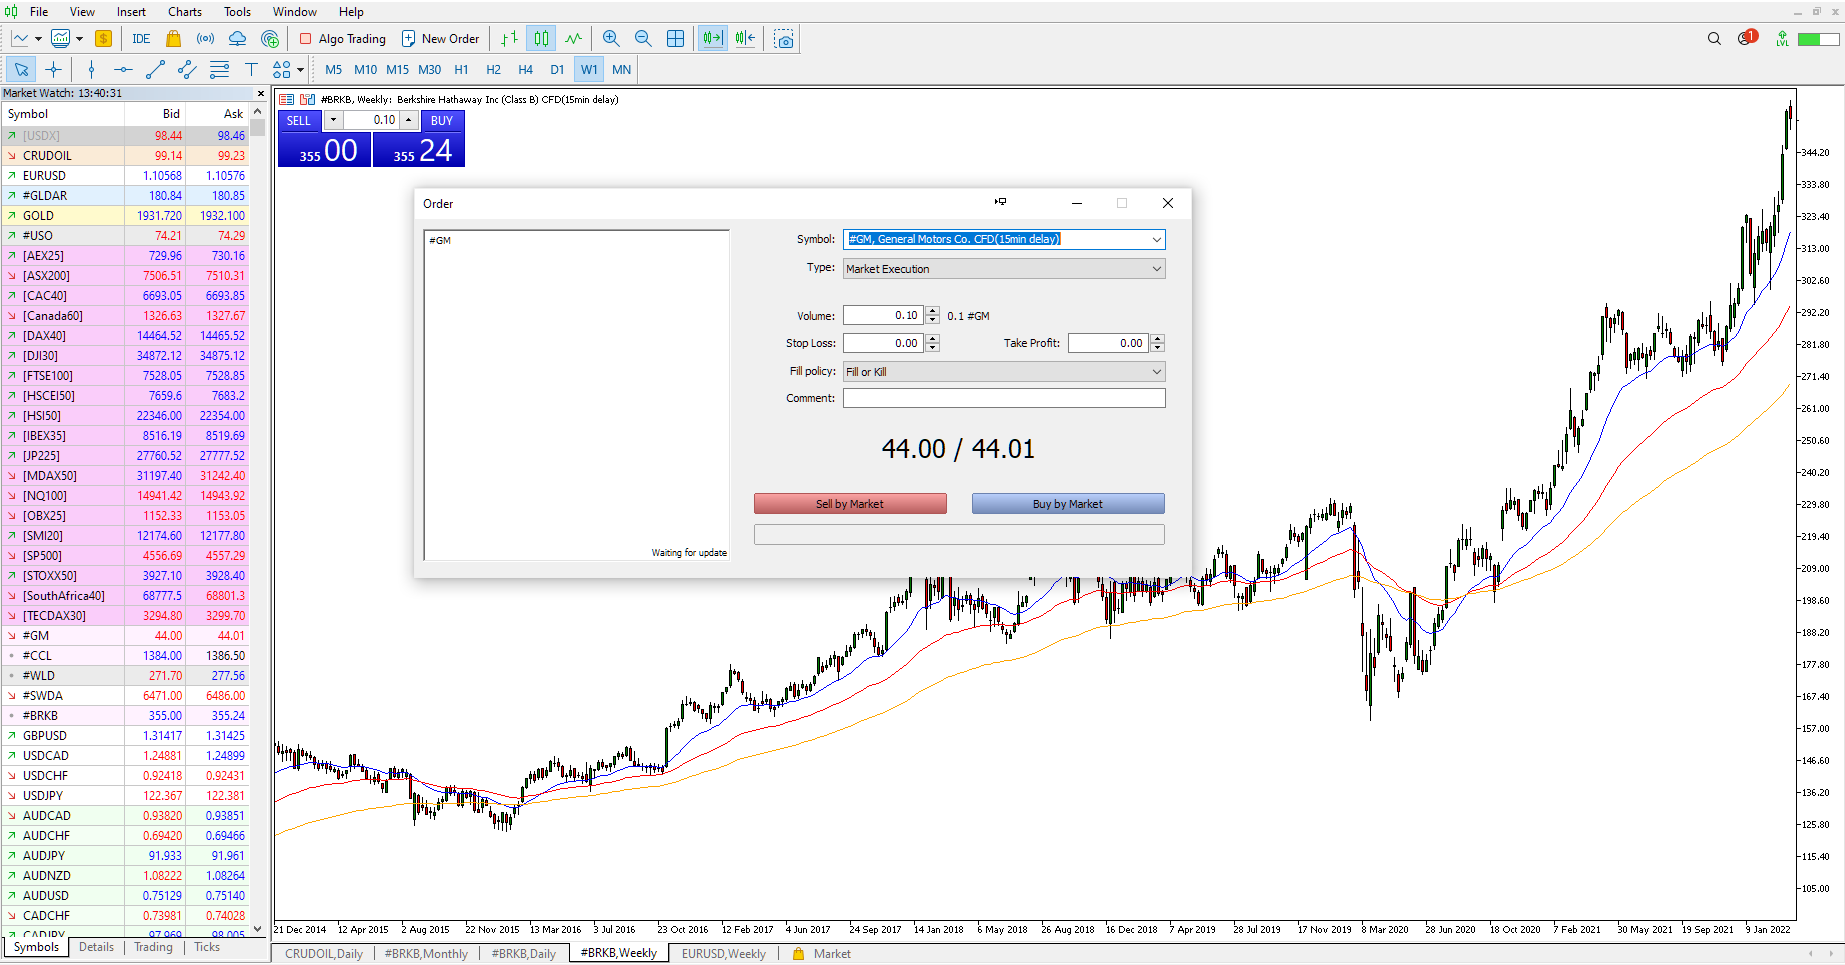Click the Comment field in Order dialog
Screen dimensions: 1845x965
pyautogui.click(x=1004, y=398)
